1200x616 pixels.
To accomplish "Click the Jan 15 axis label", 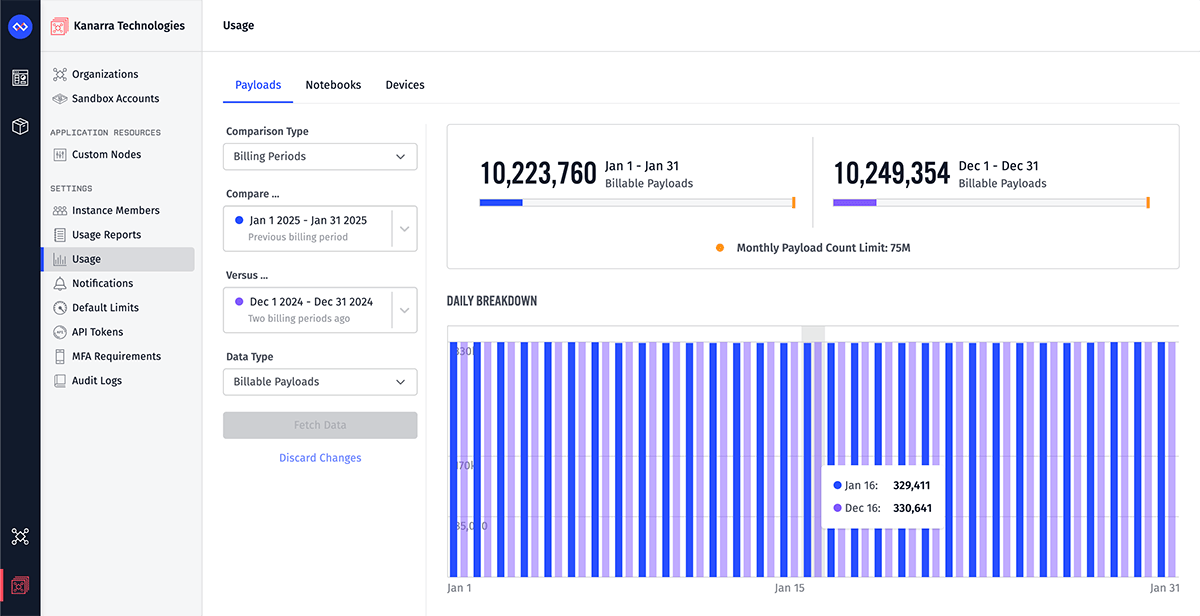I will coord(789,588).
